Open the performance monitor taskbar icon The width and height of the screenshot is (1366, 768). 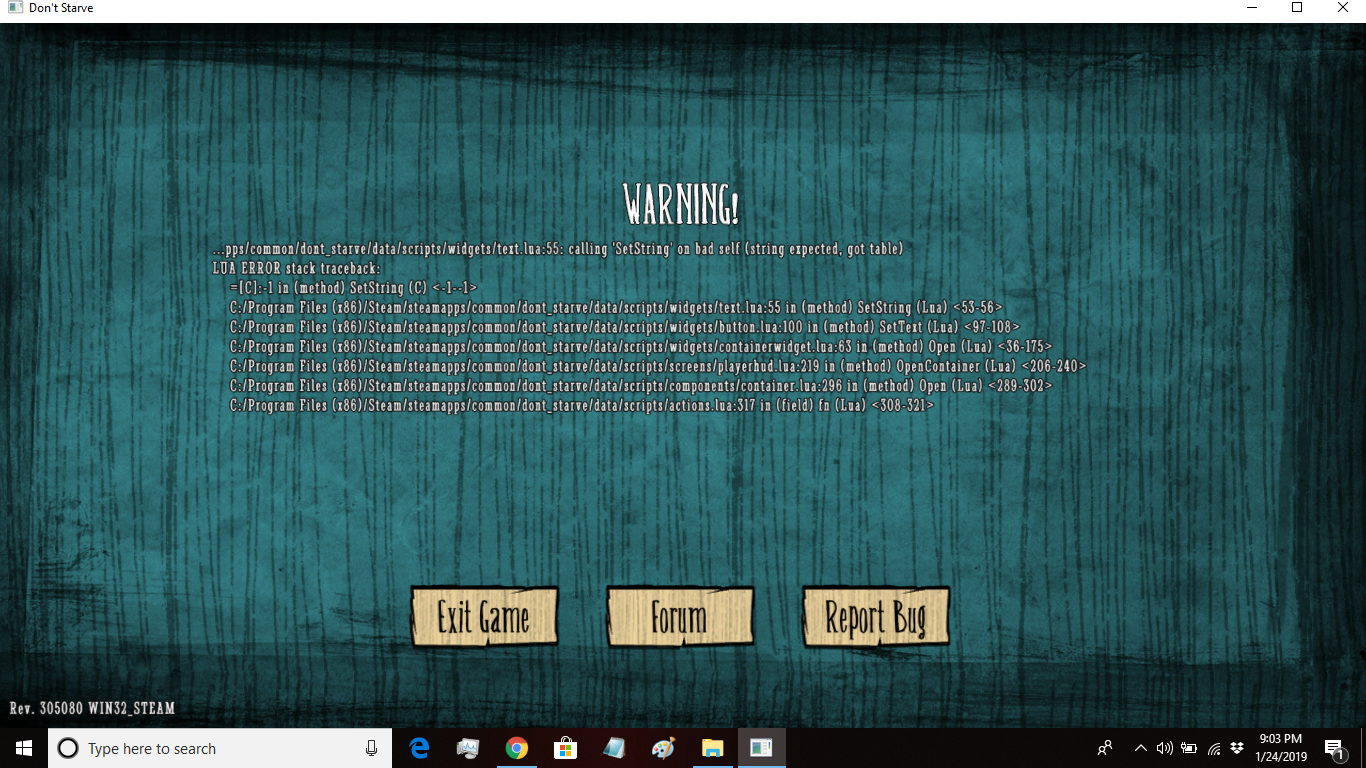point(468,748)
